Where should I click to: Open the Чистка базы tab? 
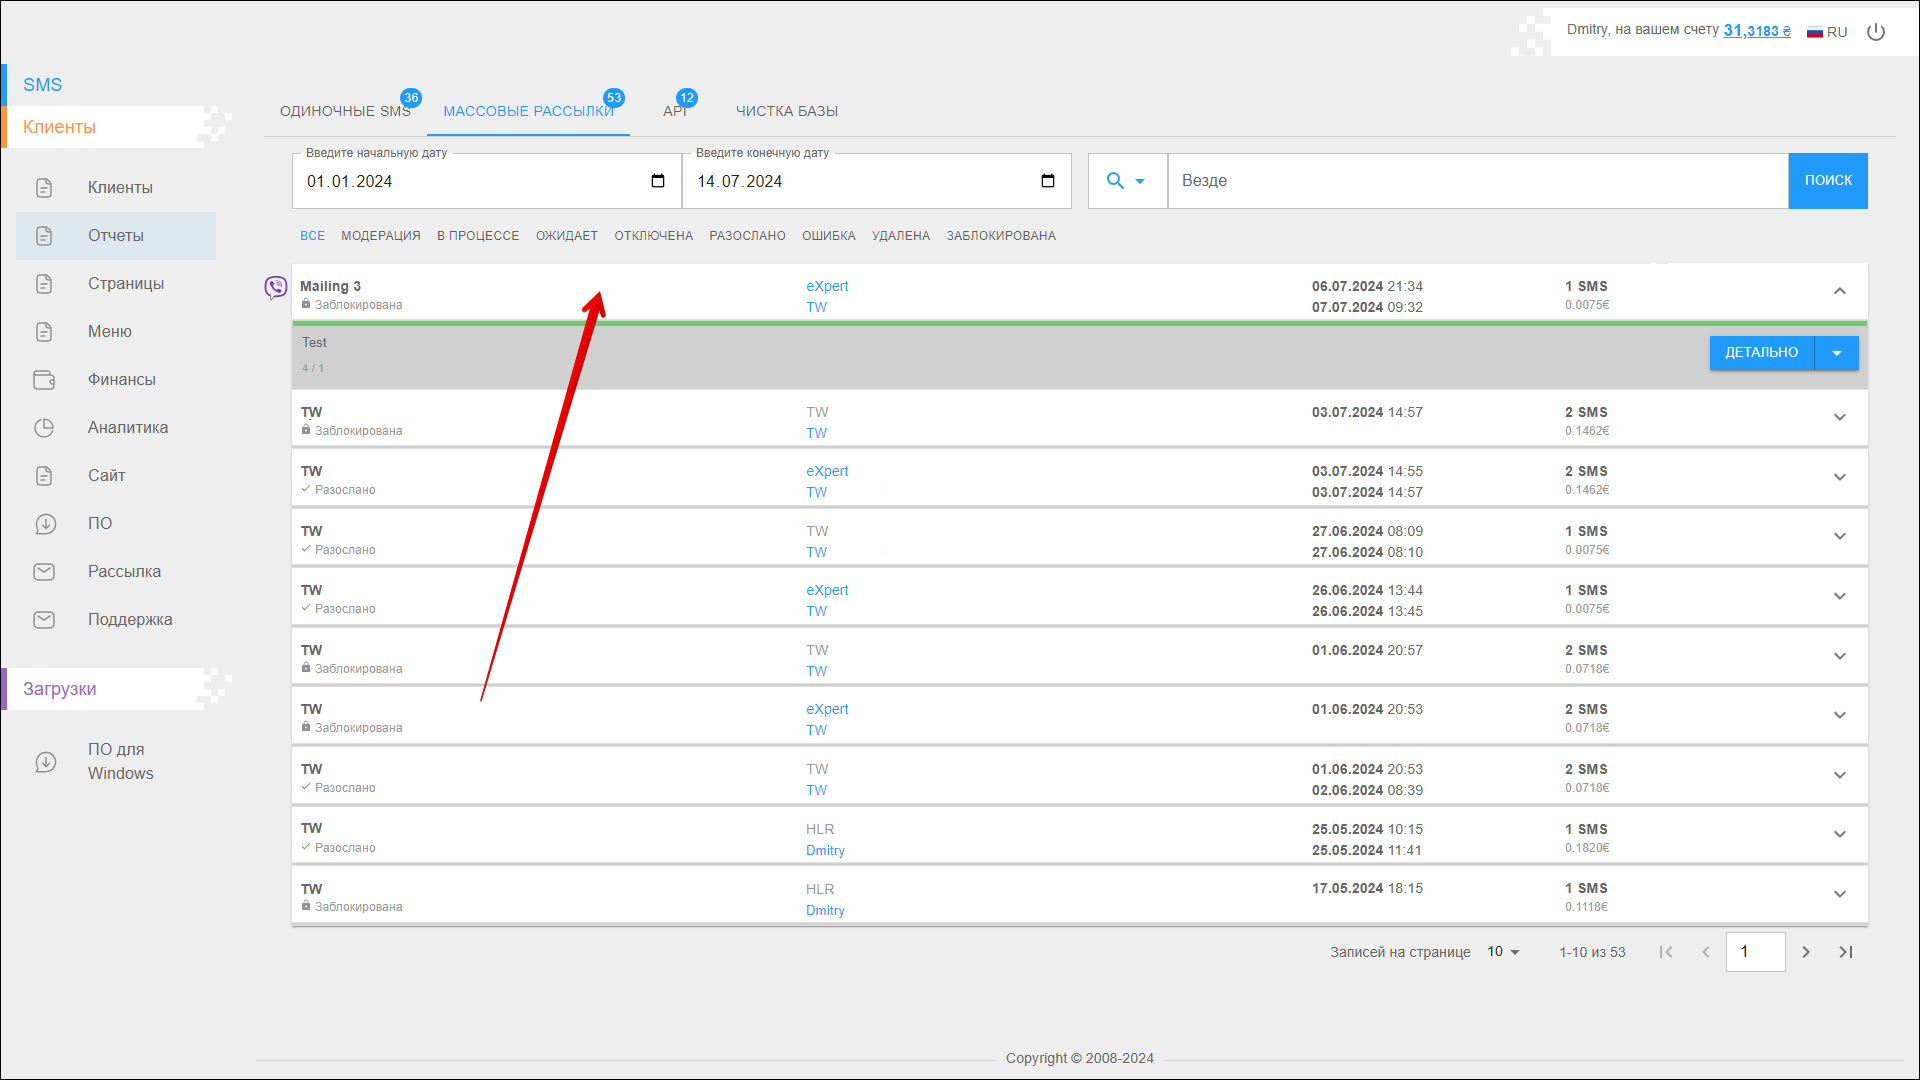tap(787, 111)
